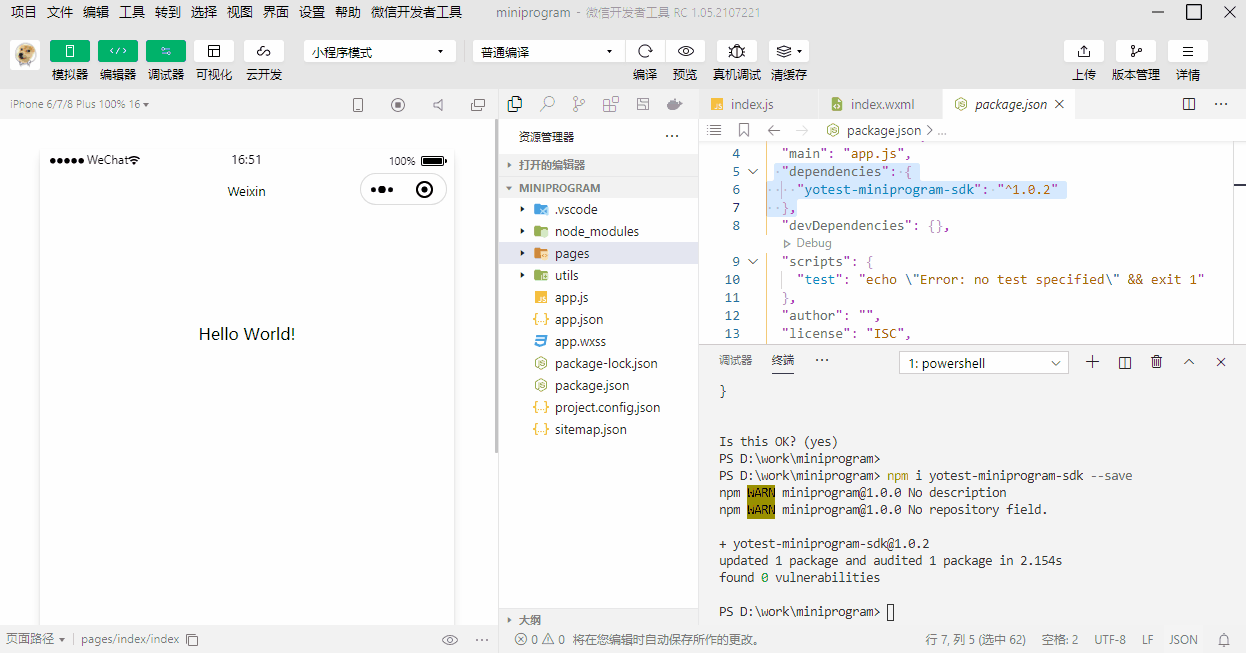Click the simulator capsule menu dots

pos(382,189)
